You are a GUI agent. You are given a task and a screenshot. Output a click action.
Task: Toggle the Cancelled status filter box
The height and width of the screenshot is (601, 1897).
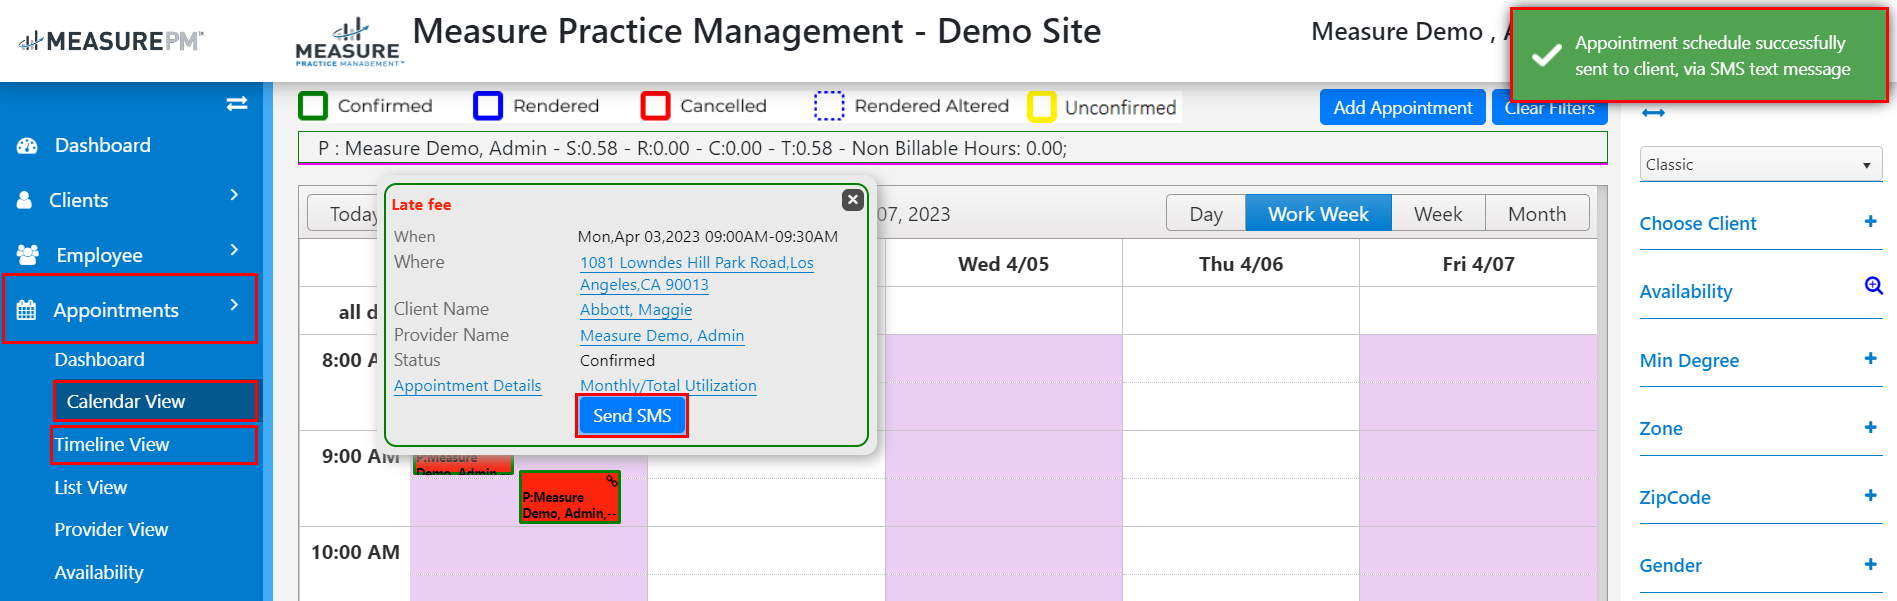tap(656, 106)
